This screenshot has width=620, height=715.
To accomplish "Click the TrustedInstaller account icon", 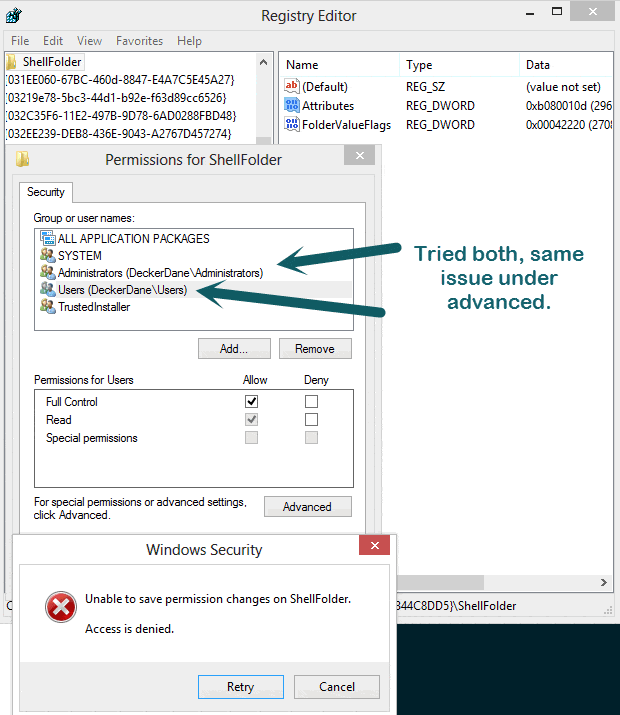I will click(48, 306).
